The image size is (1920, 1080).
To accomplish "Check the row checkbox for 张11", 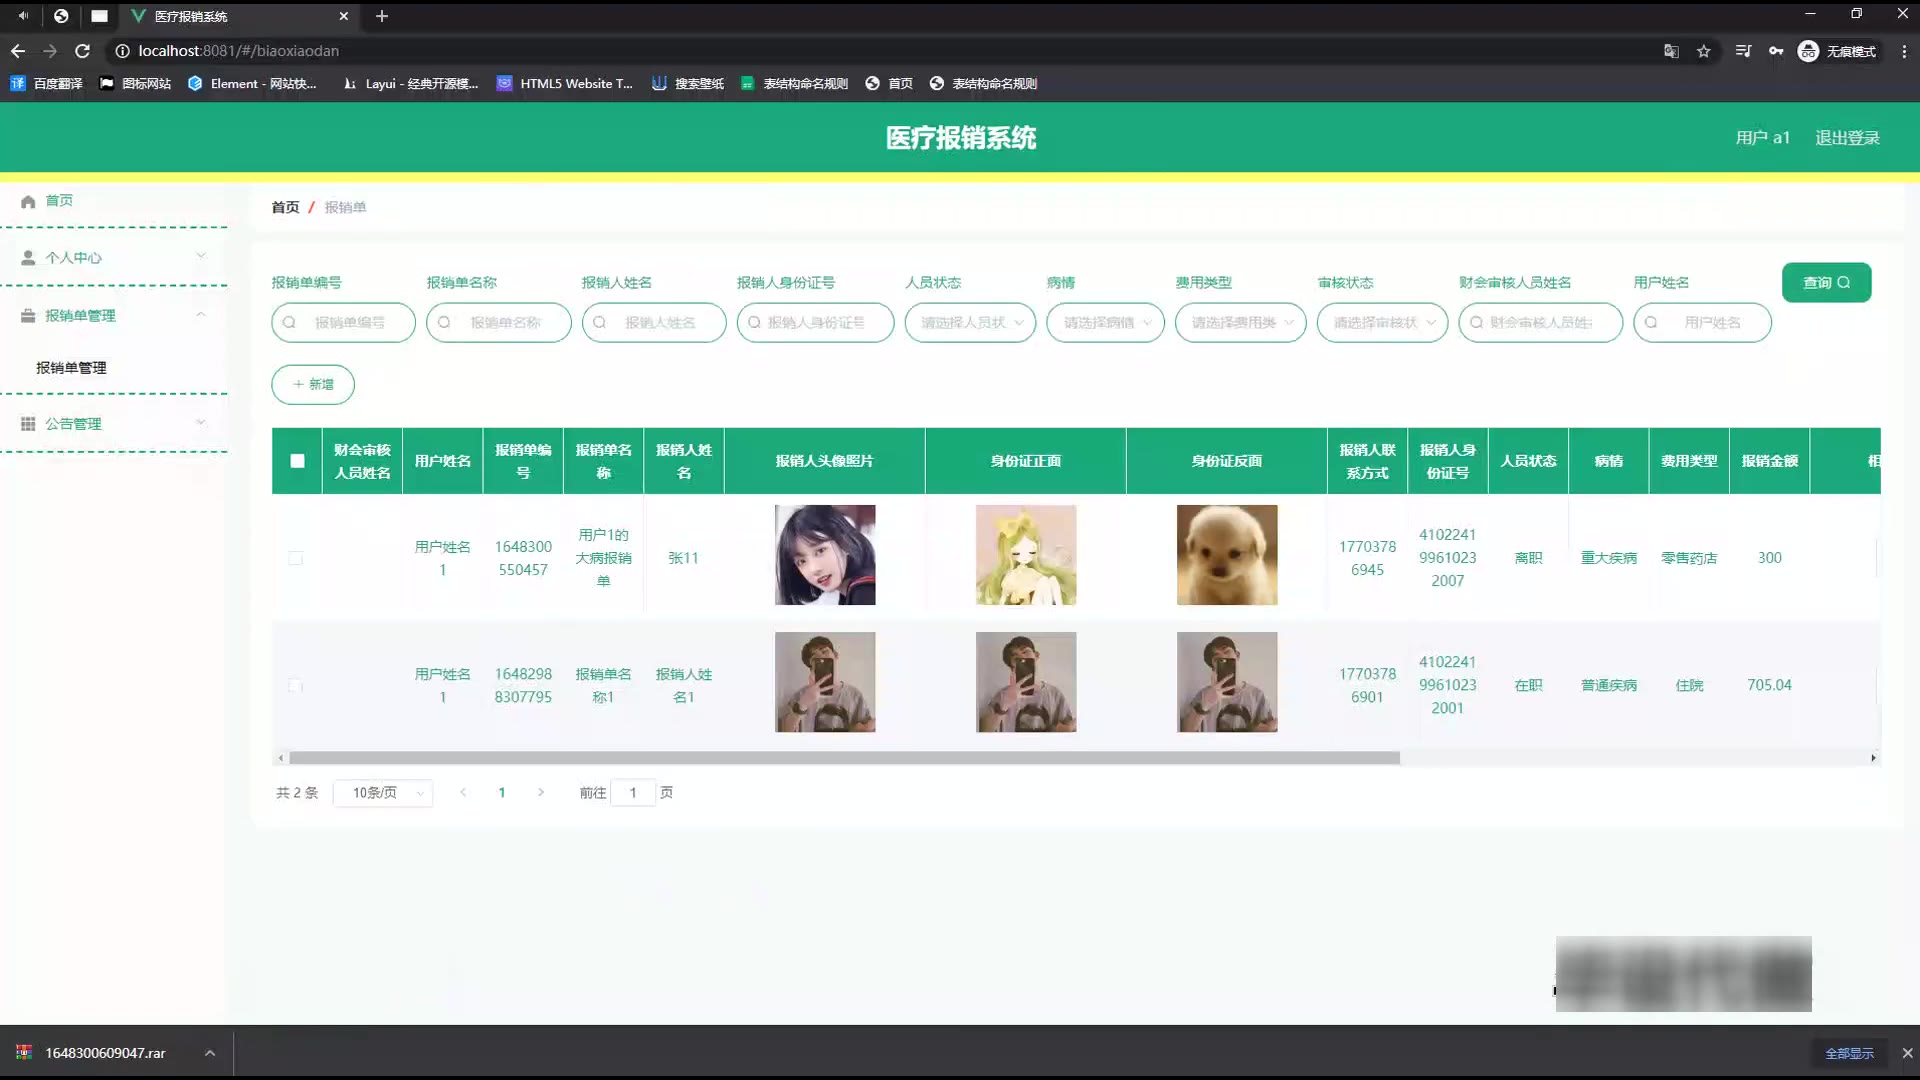I will coord(295,558).
